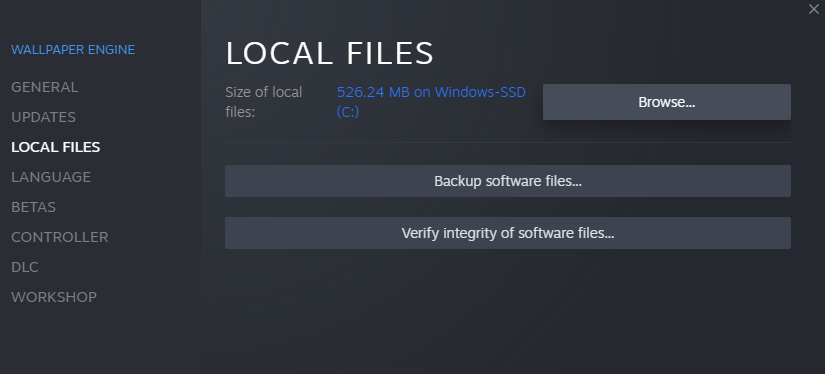Screen dimensions: 825x374
Task: Go to the Betas section
Action: [33, 207]
